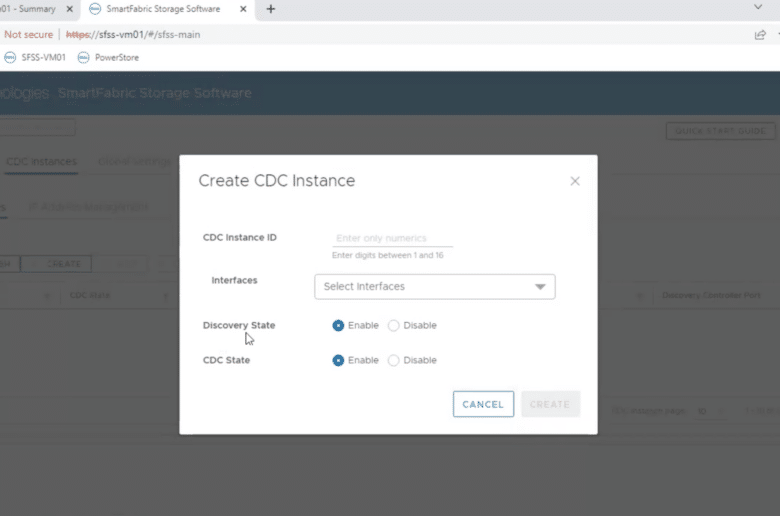Image resolution: width=780 pixels, height=516 pixels.
Task: Click the 'Enter digits between 1 and 16' hint
Action: (x=388, y=255)
